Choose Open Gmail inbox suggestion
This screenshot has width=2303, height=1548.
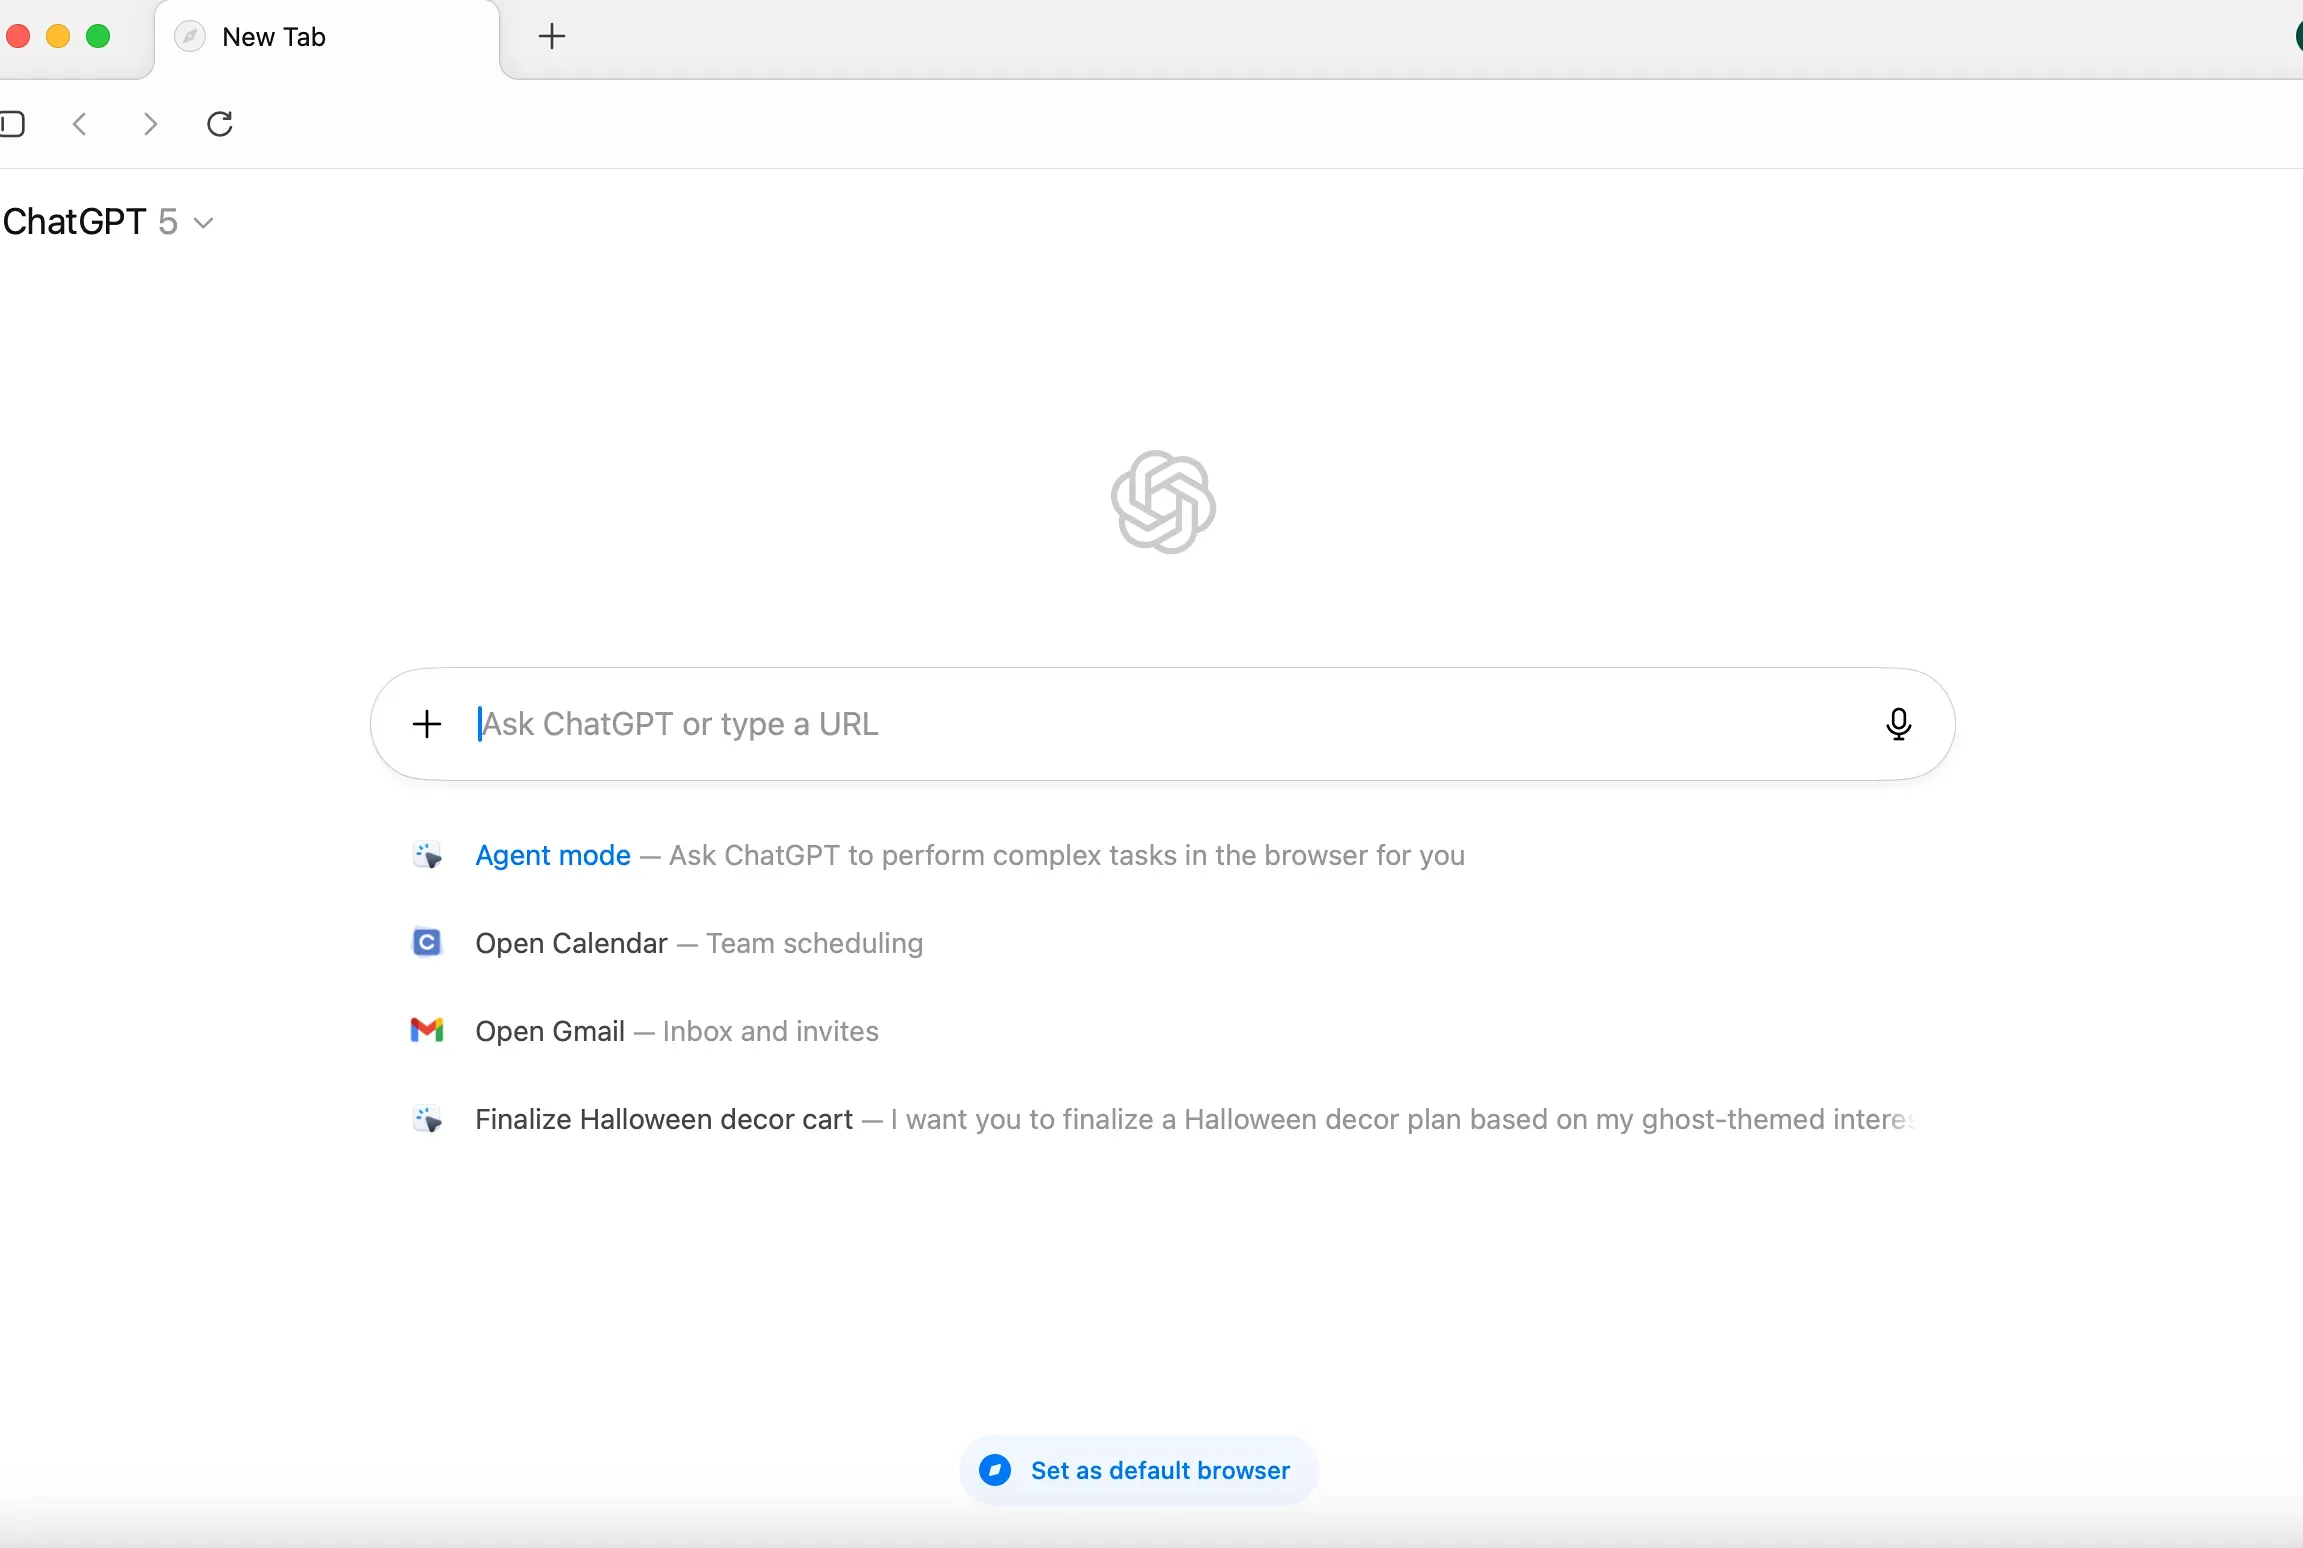[x=676, y=1031]
